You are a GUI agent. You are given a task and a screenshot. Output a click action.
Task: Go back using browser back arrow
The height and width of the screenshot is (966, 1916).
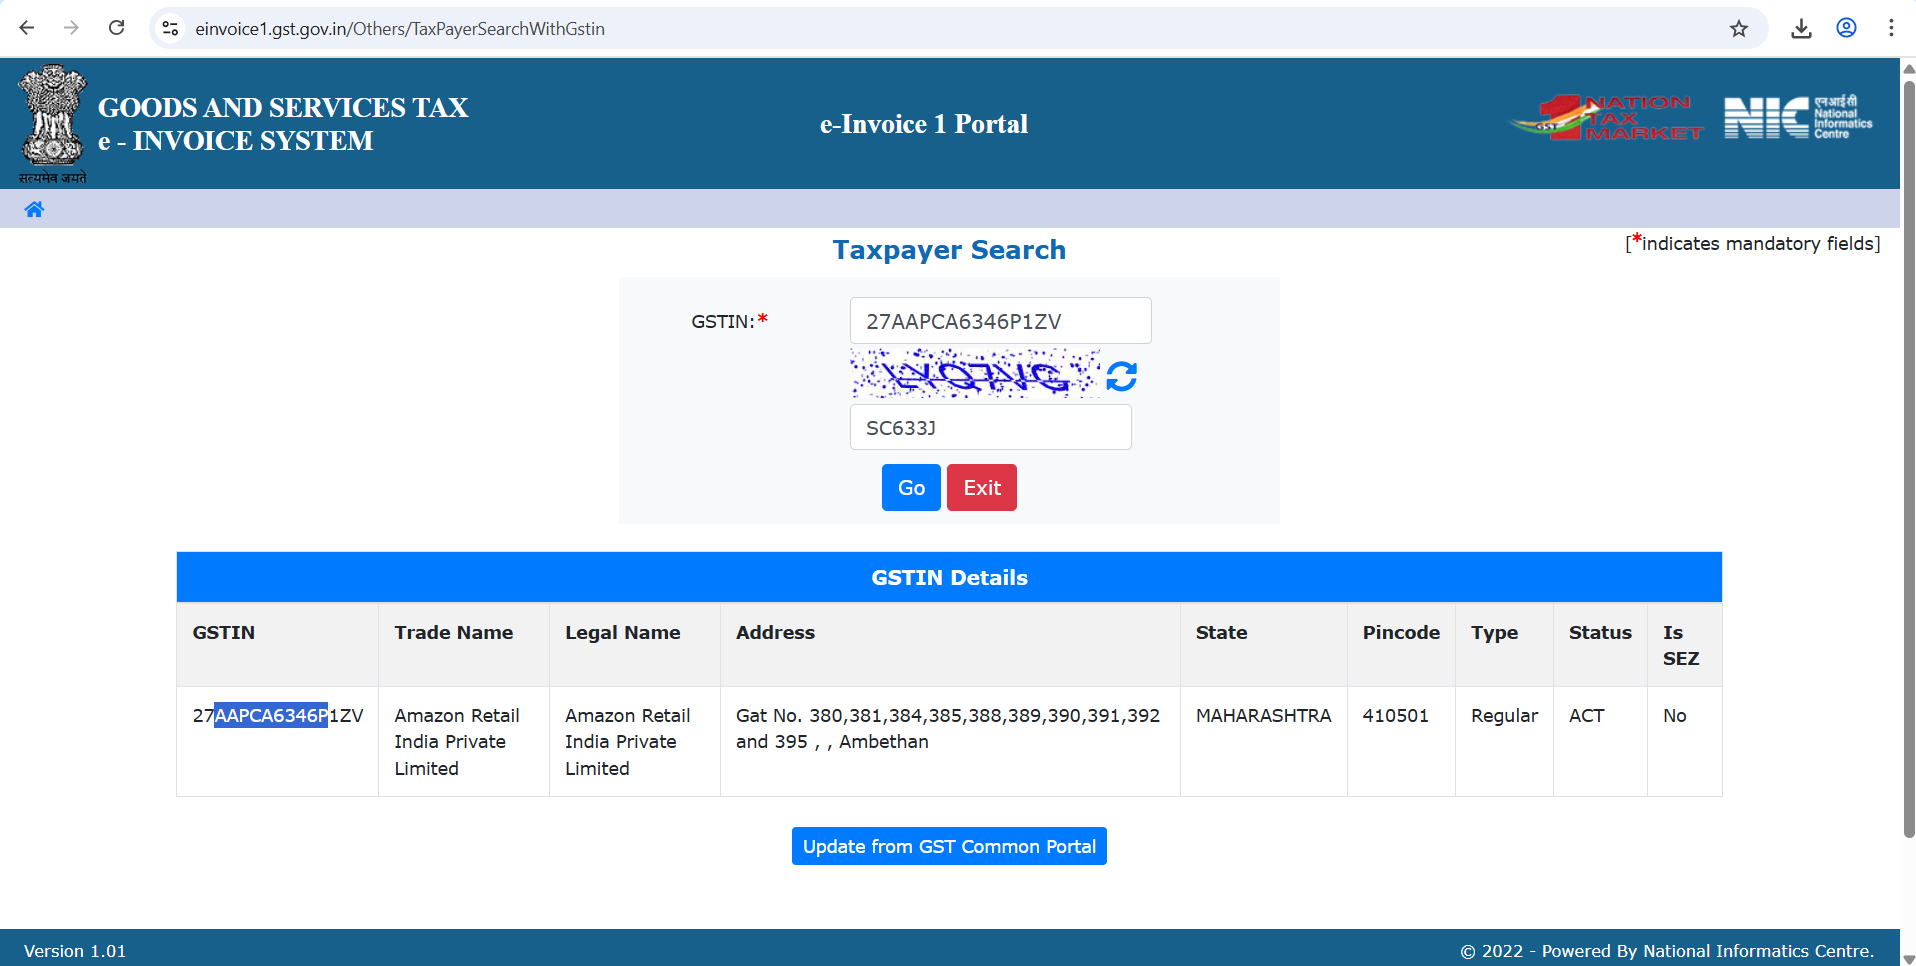27,28
